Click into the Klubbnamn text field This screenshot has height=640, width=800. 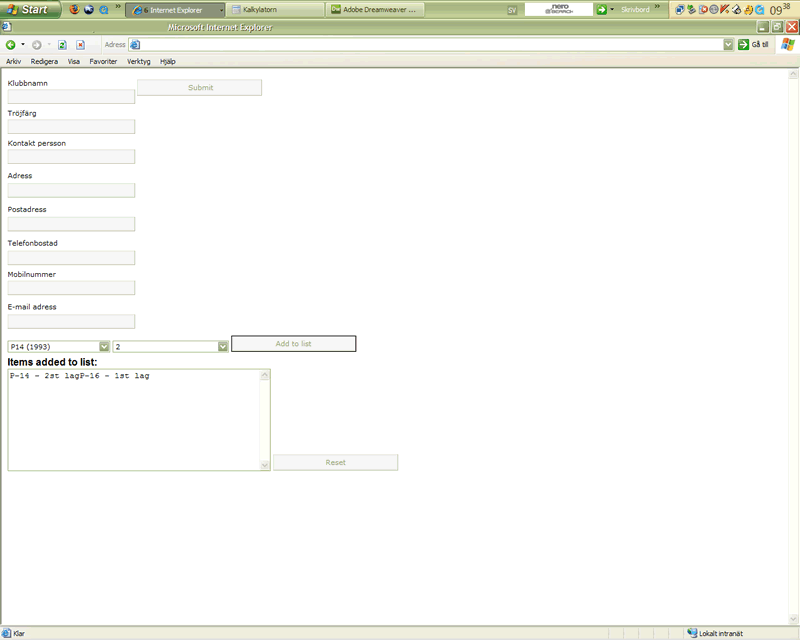point(71,96)
